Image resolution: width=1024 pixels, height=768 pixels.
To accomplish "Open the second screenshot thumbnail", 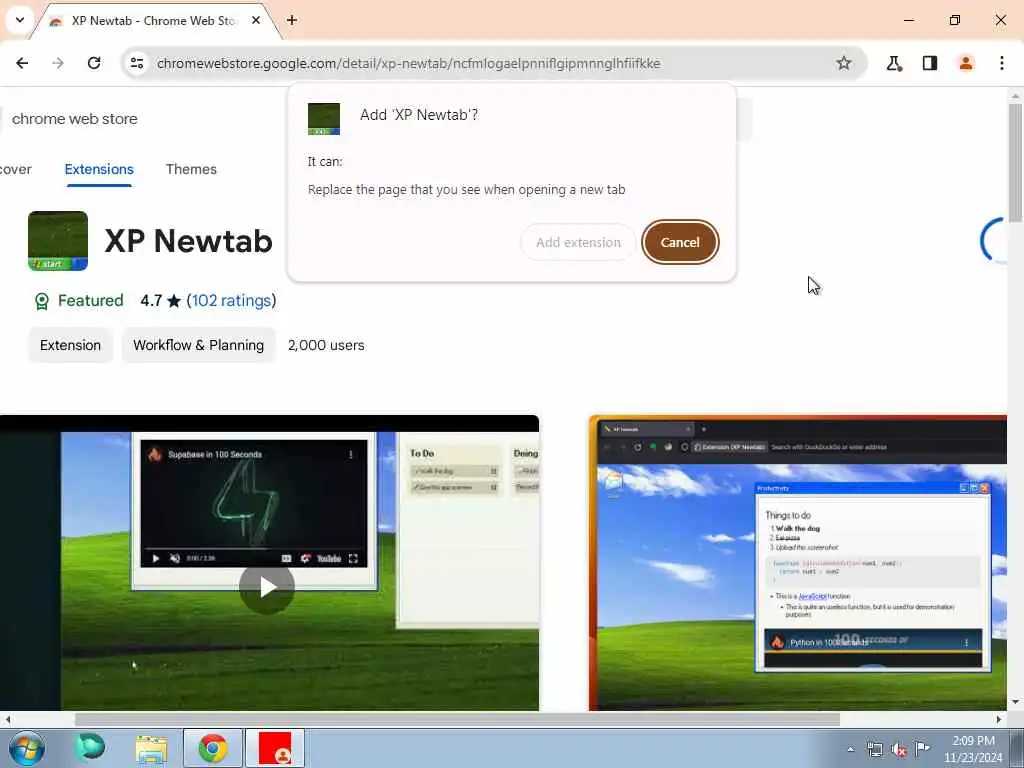I will click(798, 562).
